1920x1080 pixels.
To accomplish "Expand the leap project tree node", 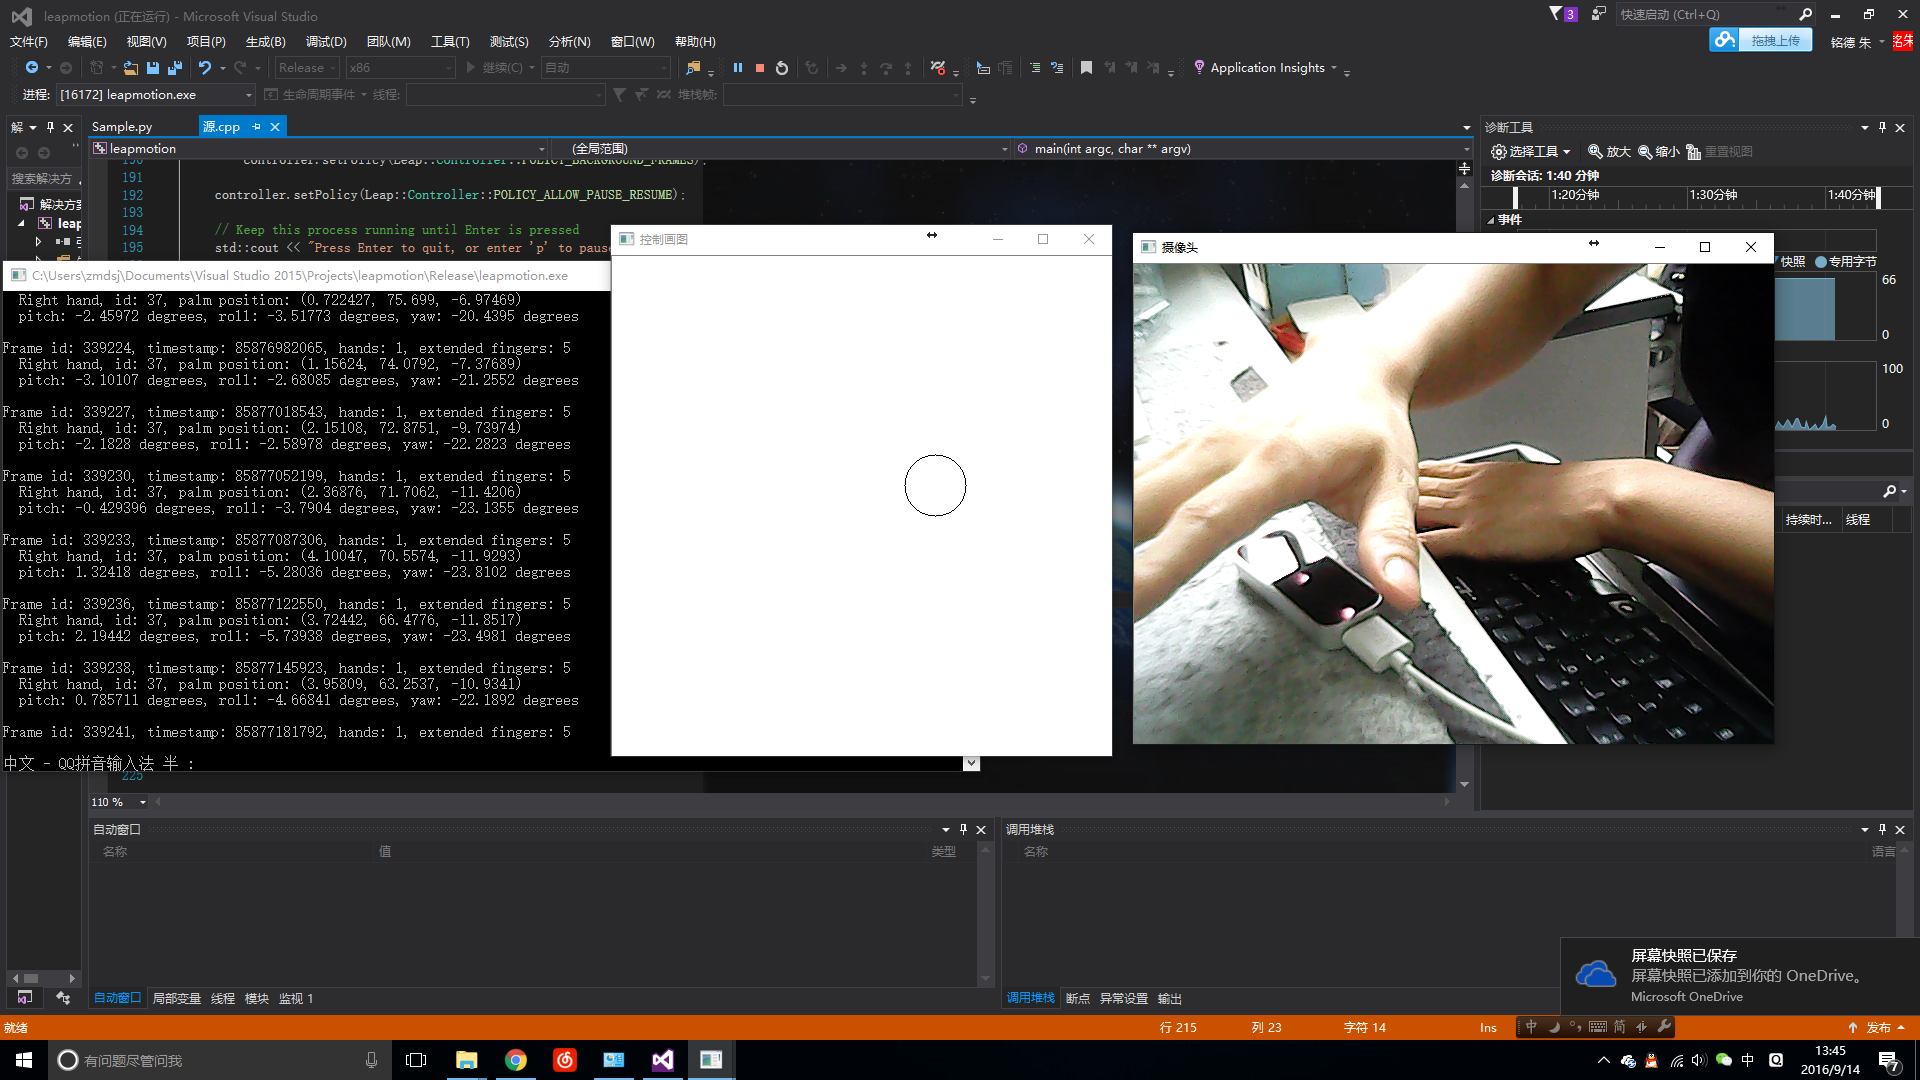I will [21, 224].
